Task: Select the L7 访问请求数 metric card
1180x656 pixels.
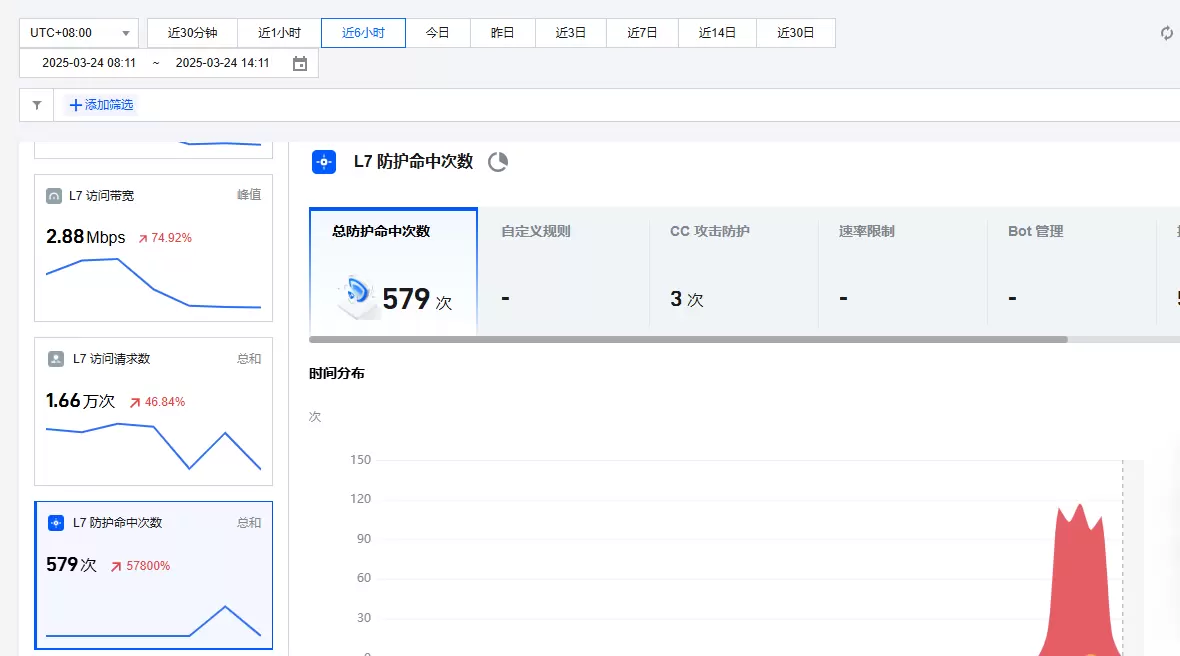Action: 154,412
